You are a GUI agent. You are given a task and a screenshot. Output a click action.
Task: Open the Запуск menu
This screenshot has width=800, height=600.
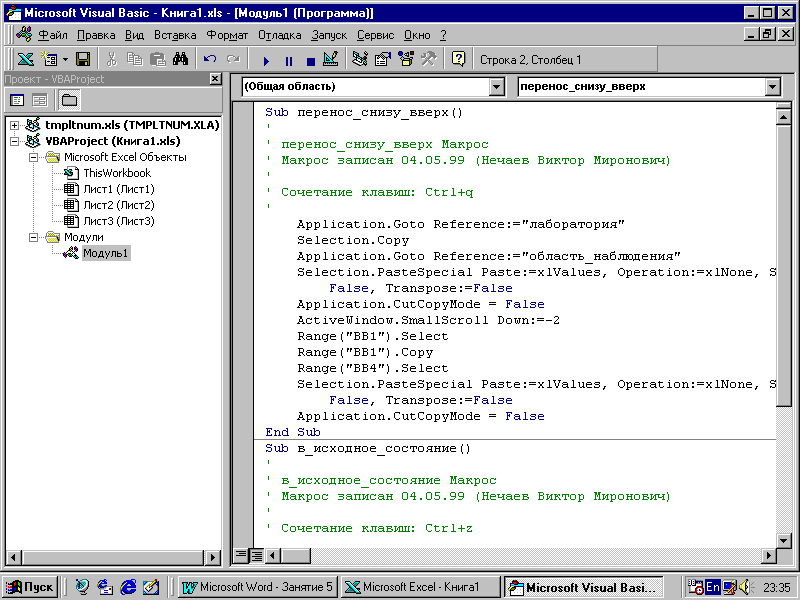tap(329, 35)
